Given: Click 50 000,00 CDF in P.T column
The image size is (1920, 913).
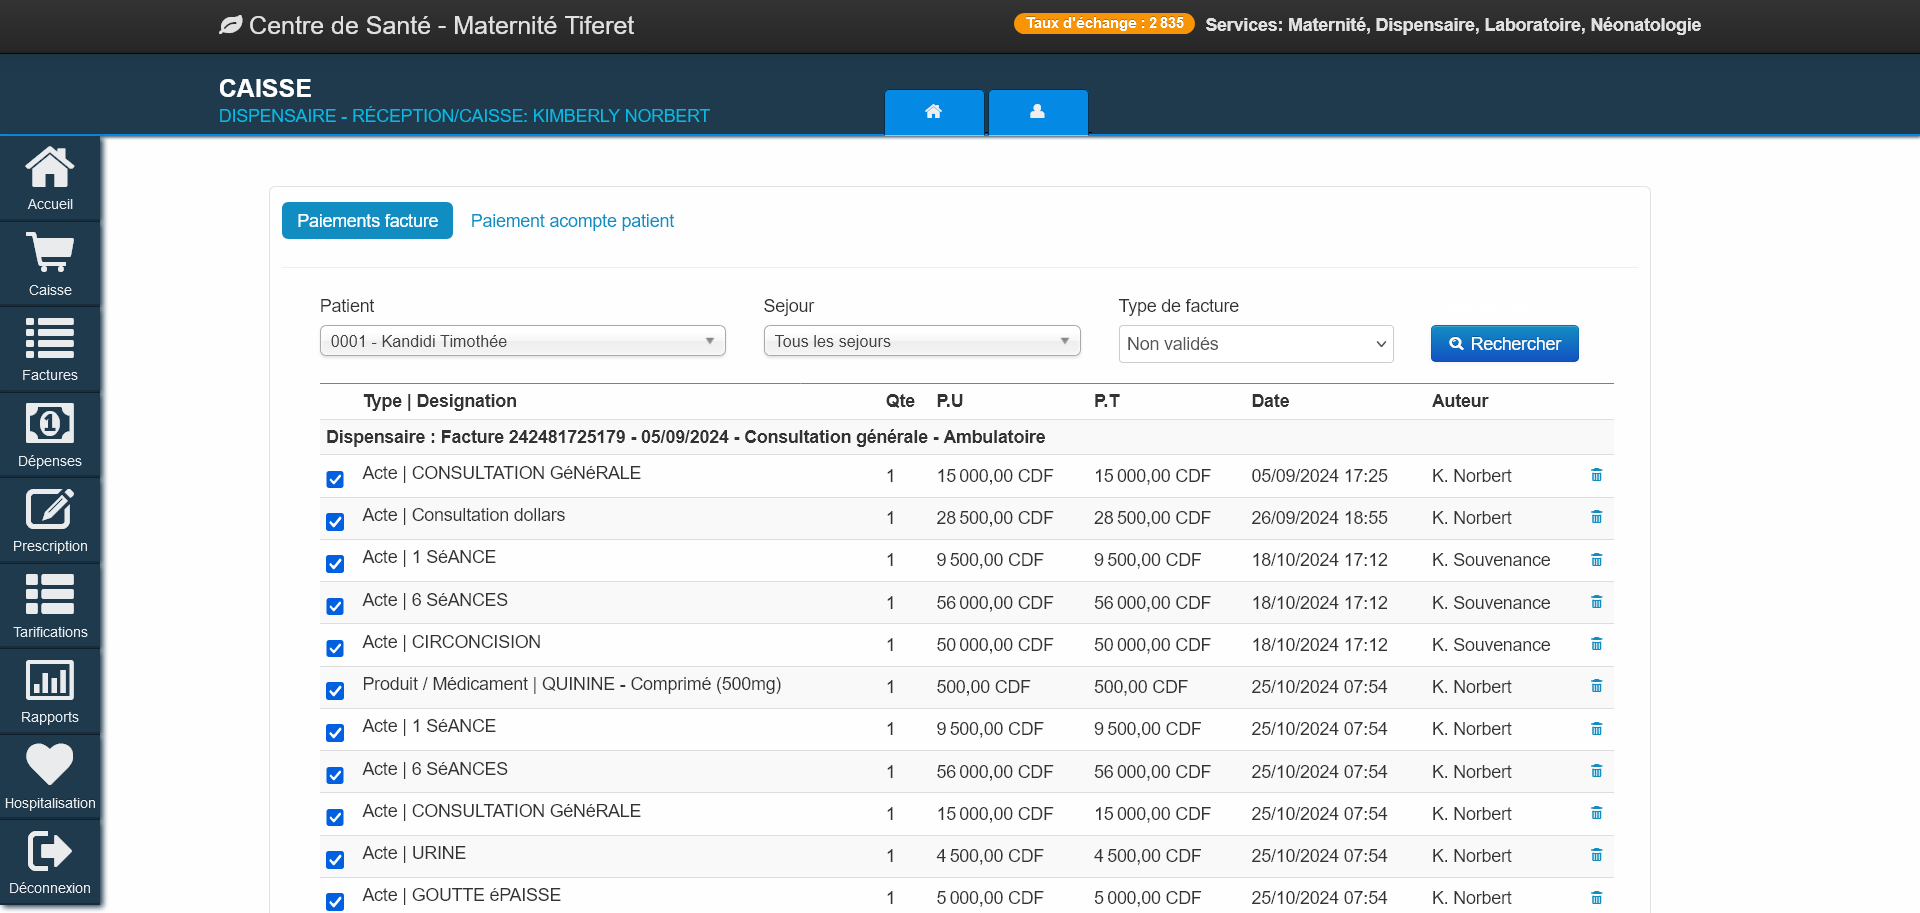Looking at the screenshot, I should click(x=1152, y=645).
